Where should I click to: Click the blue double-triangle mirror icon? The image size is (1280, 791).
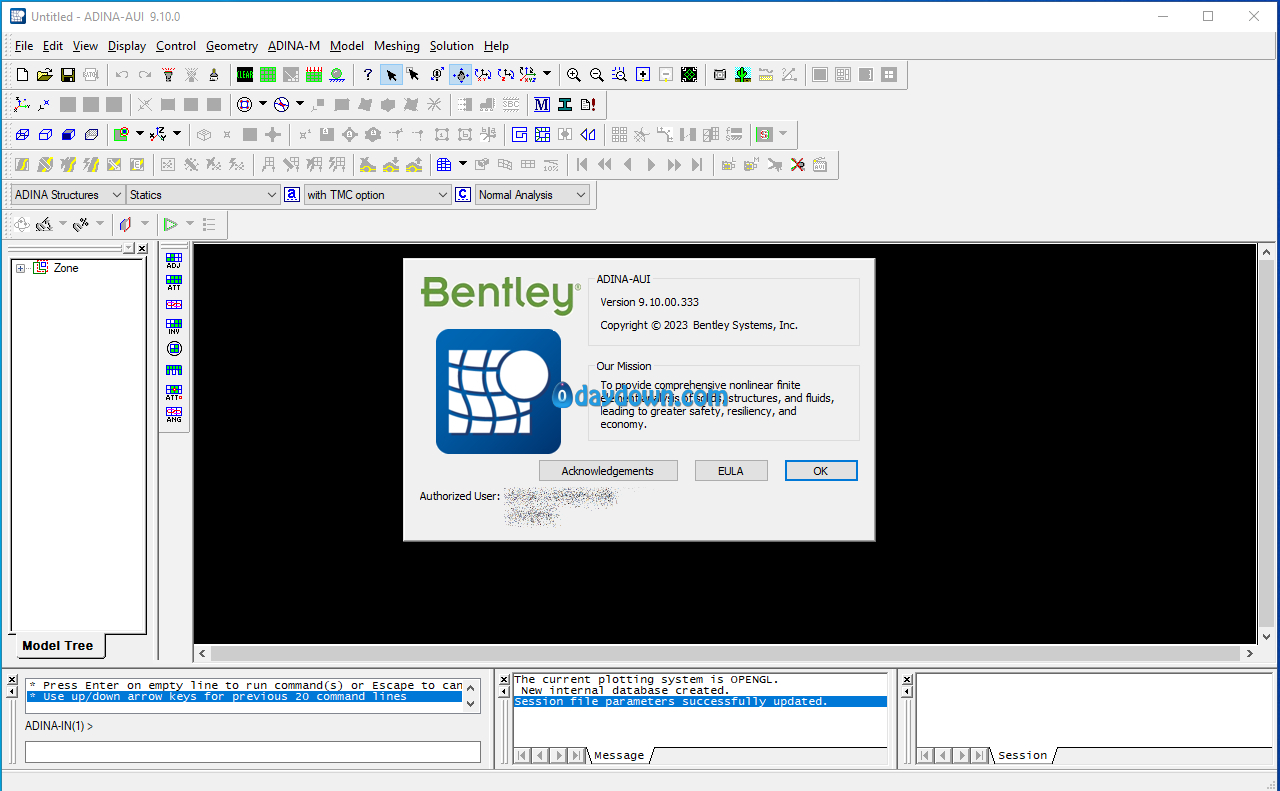pos(588,135)
